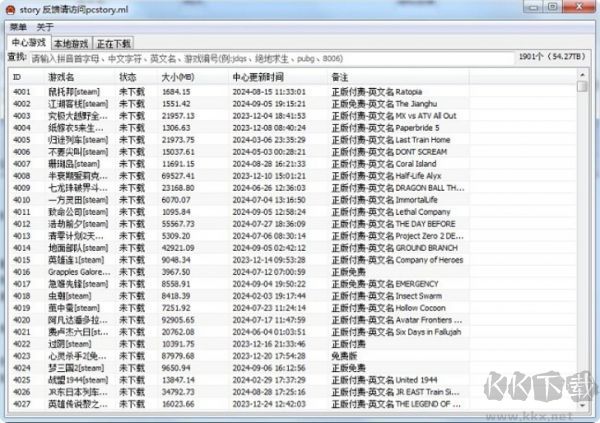This screenshot has height=423, width=600.
Task: Select game 一方灵田[steam]
Action: click(x=78, y=200)
